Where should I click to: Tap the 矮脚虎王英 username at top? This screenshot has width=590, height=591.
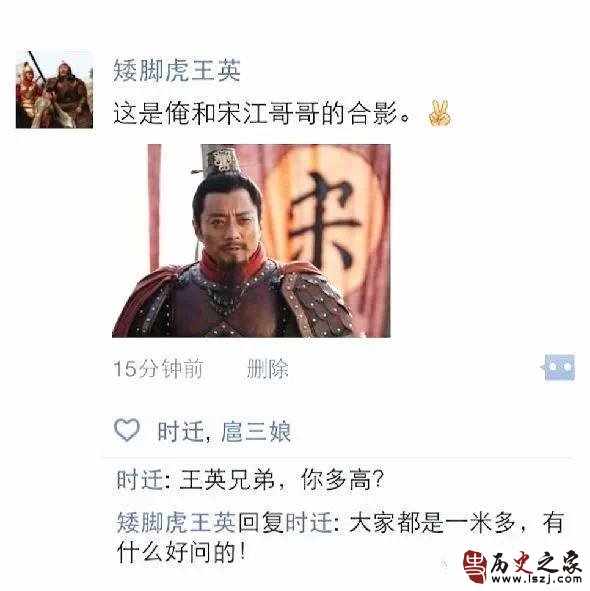(x=177, y=70)
